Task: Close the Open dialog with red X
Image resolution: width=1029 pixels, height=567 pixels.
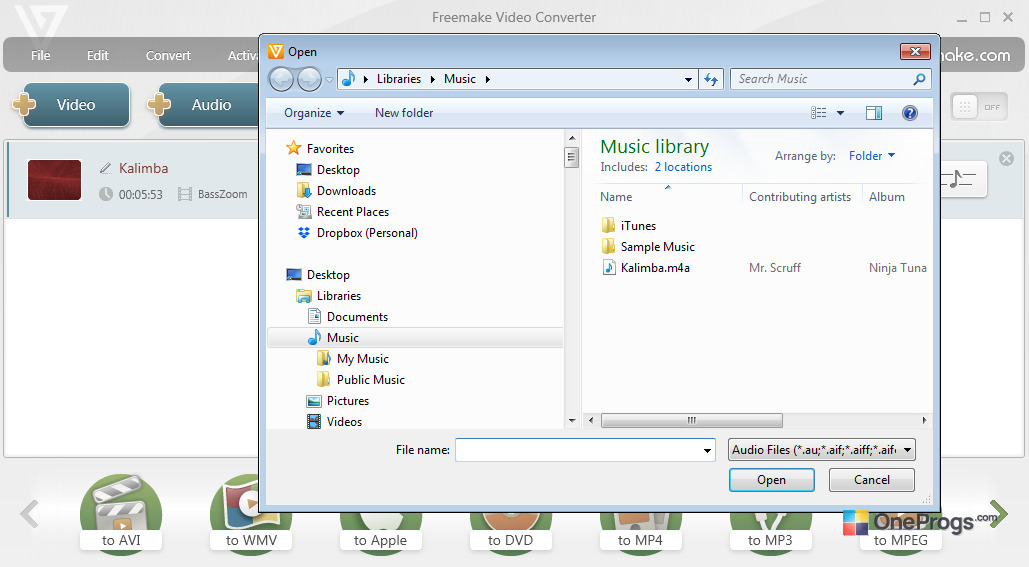Action: pos(915,51)
